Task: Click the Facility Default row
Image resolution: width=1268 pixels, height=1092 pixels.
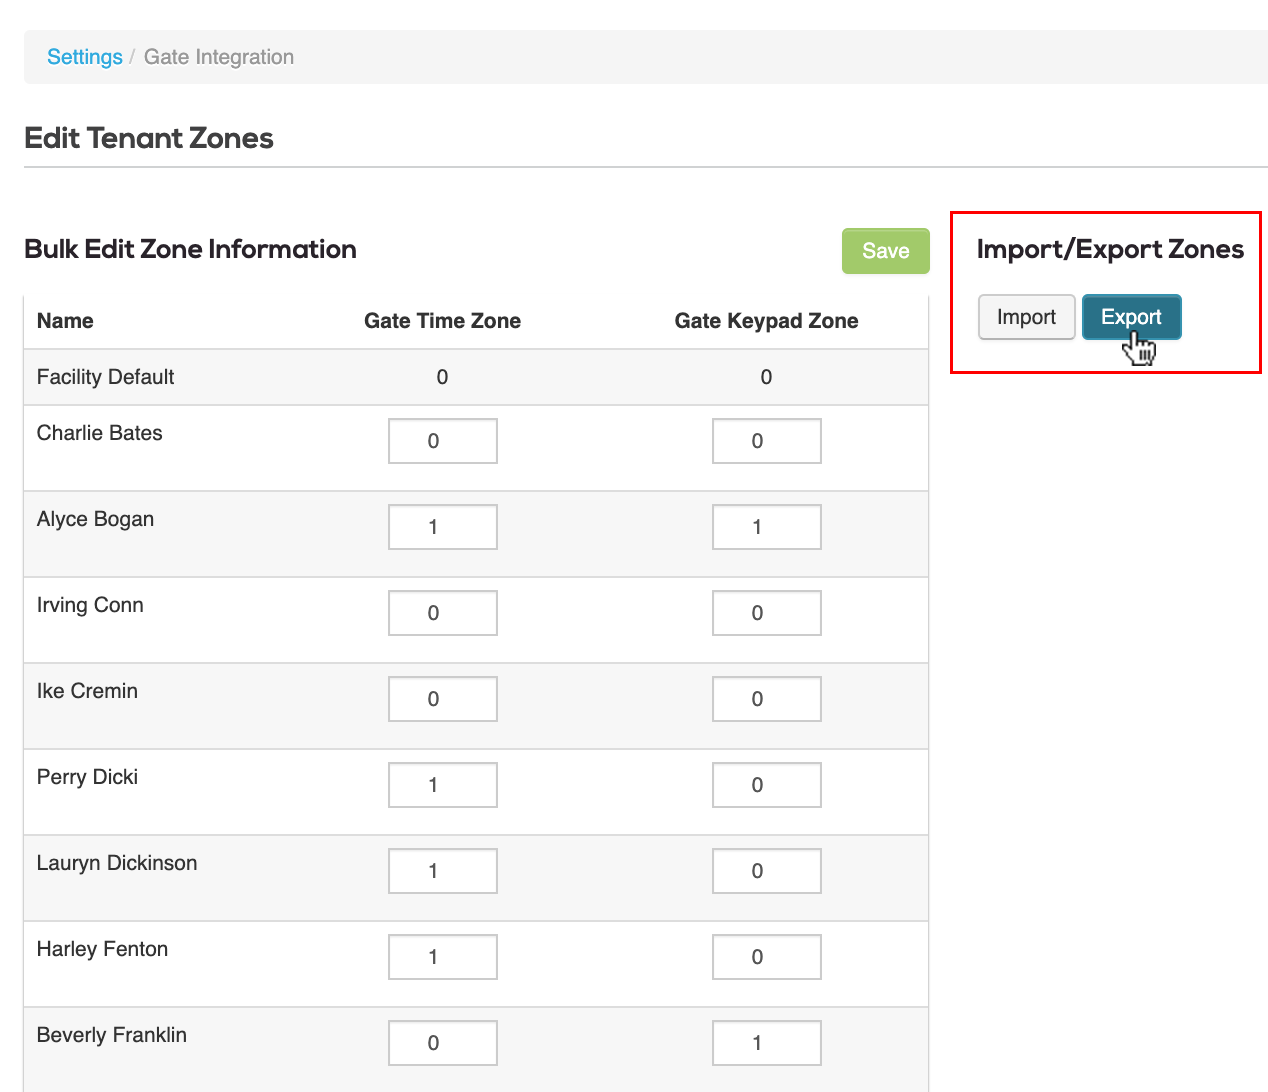Action: click(x=442, y=377)
